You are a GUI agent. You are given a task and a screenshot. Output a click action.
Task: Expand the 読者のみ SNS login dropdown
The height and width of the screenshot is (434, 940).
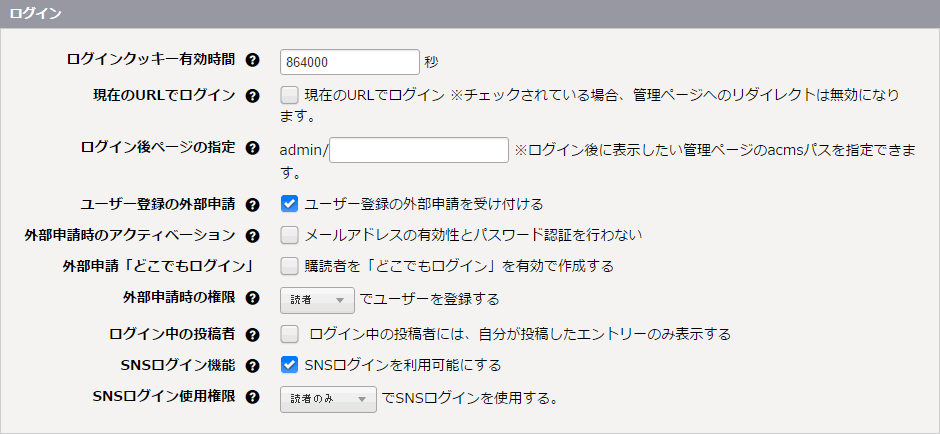[x=329, y=399]
